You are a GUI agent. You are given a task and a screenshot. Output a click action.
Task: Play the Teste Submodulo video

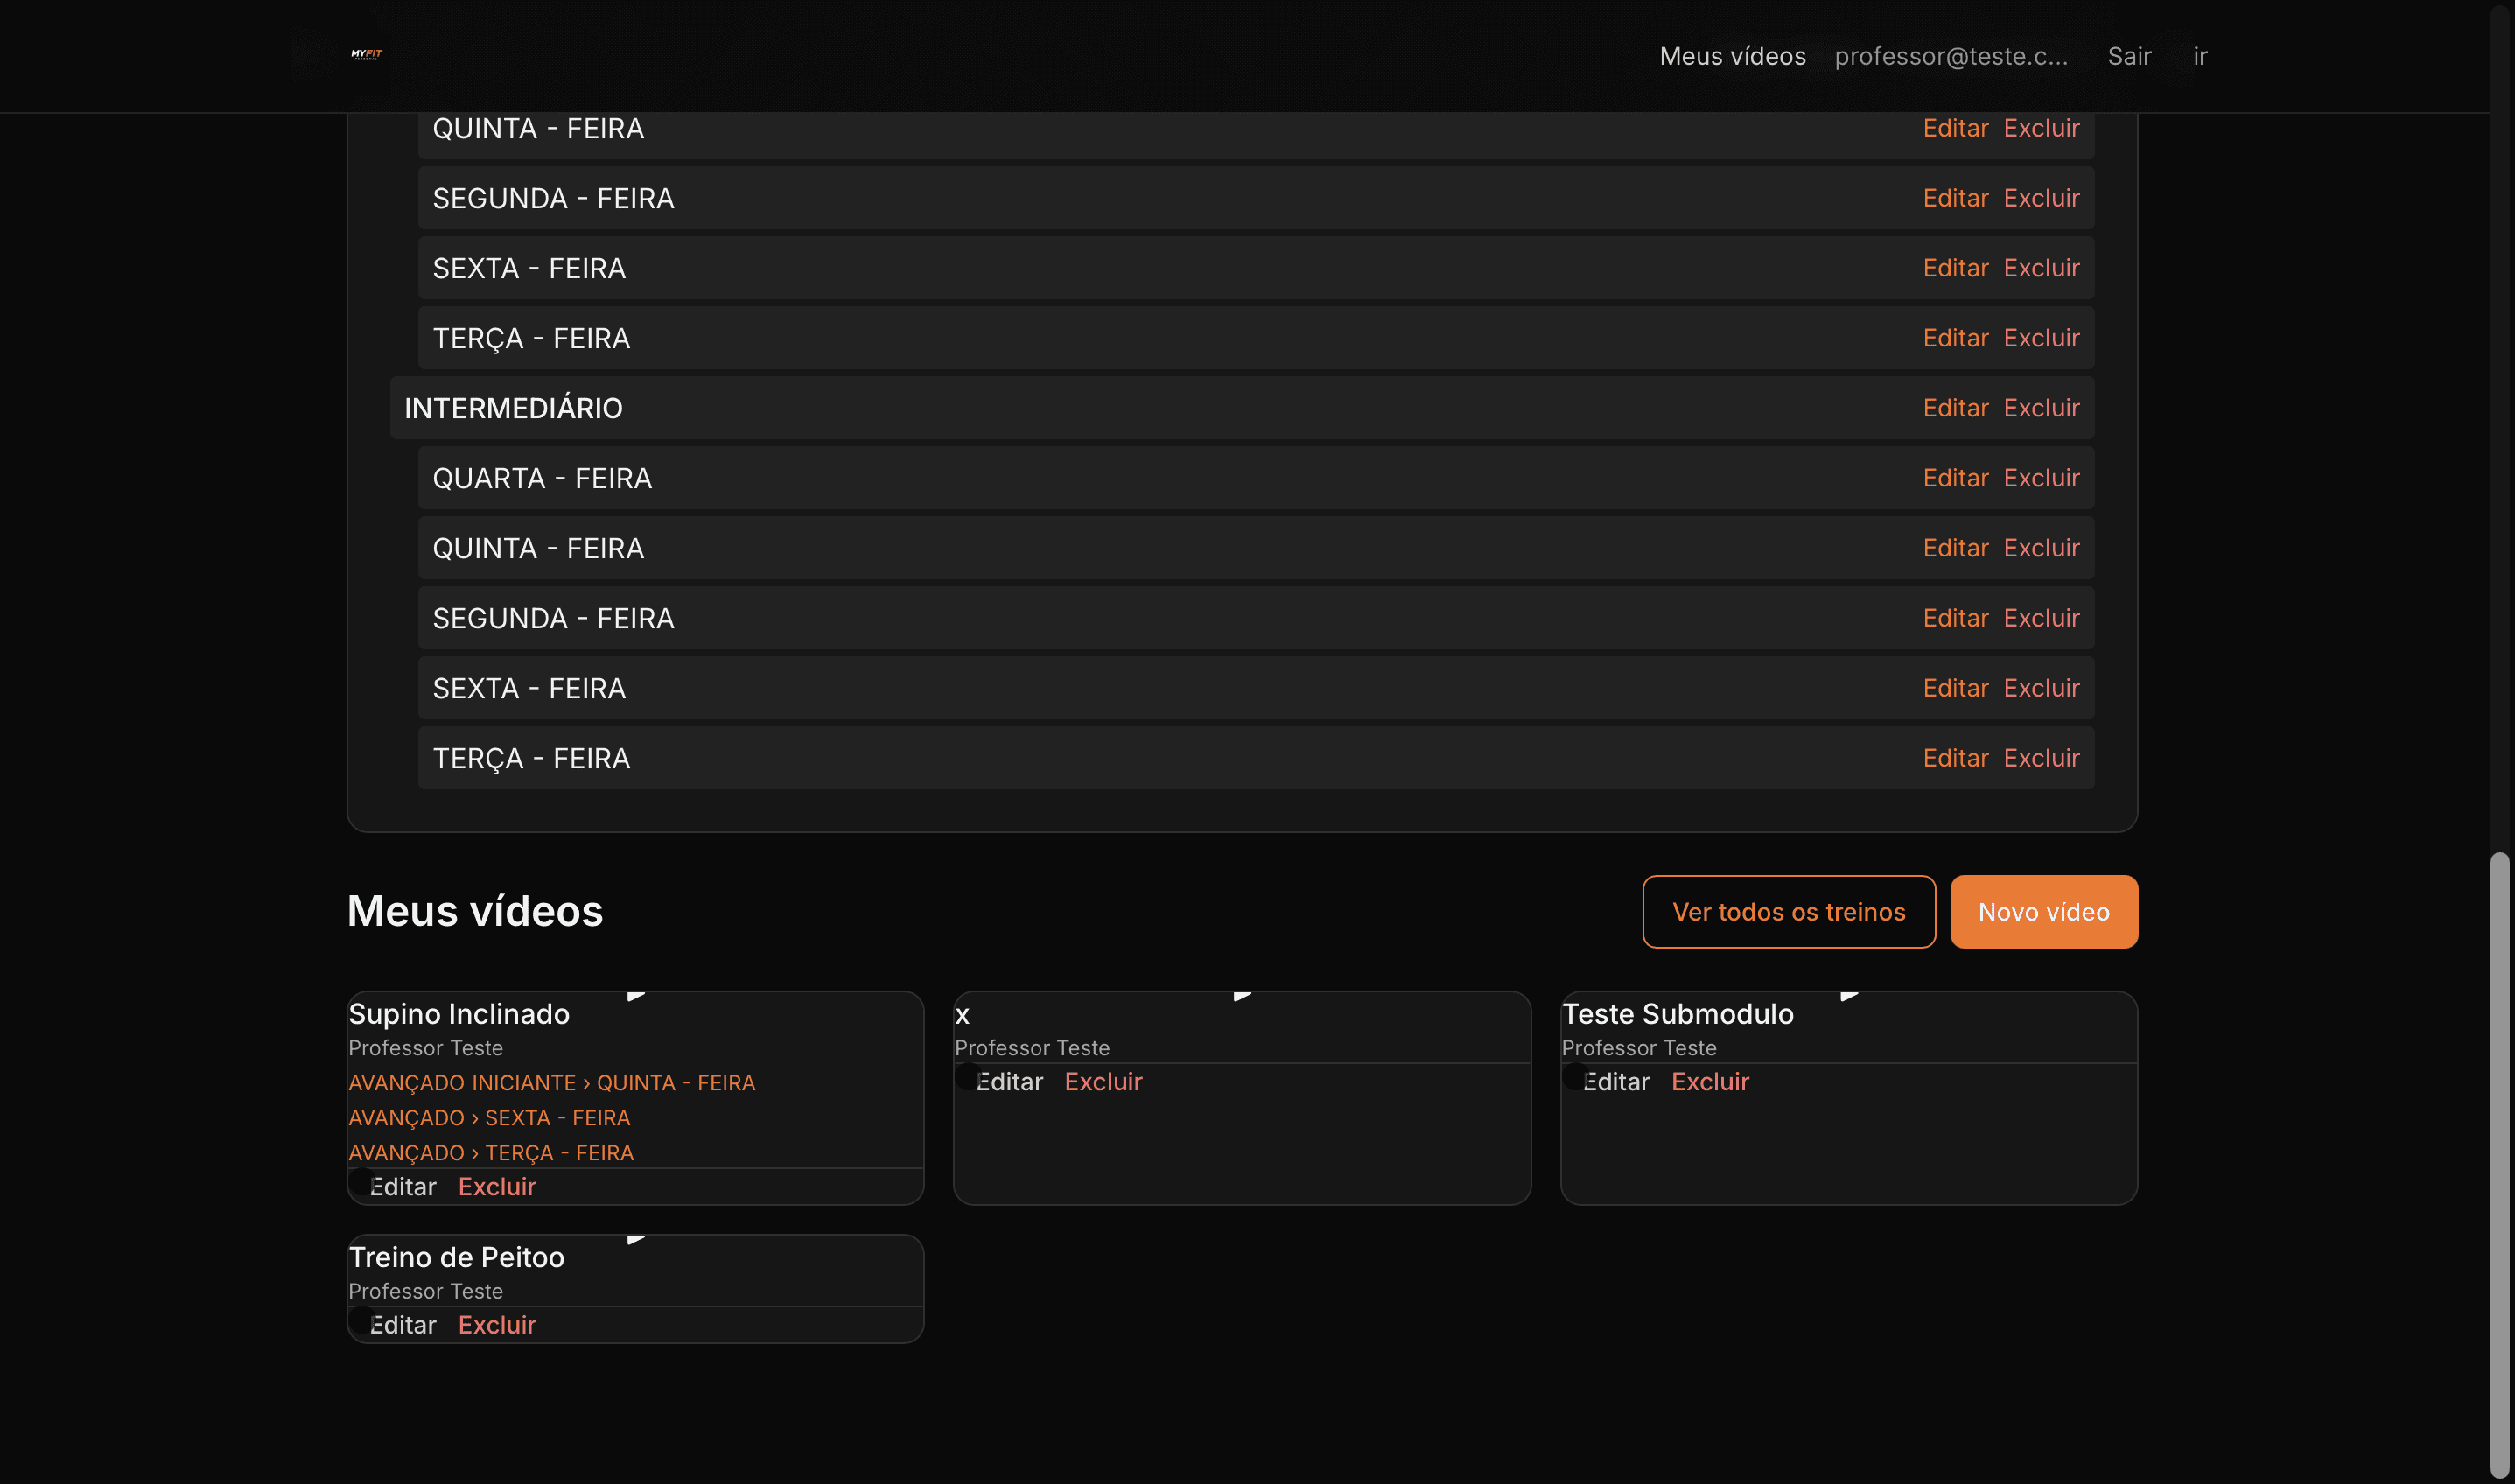1849,995
